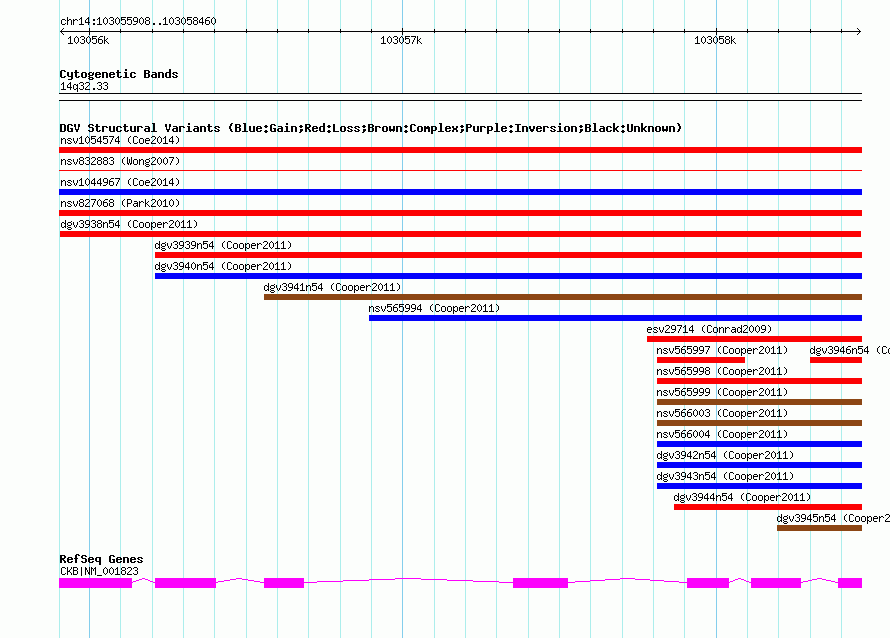Click the 103058k ruler label

coord(715,40)
